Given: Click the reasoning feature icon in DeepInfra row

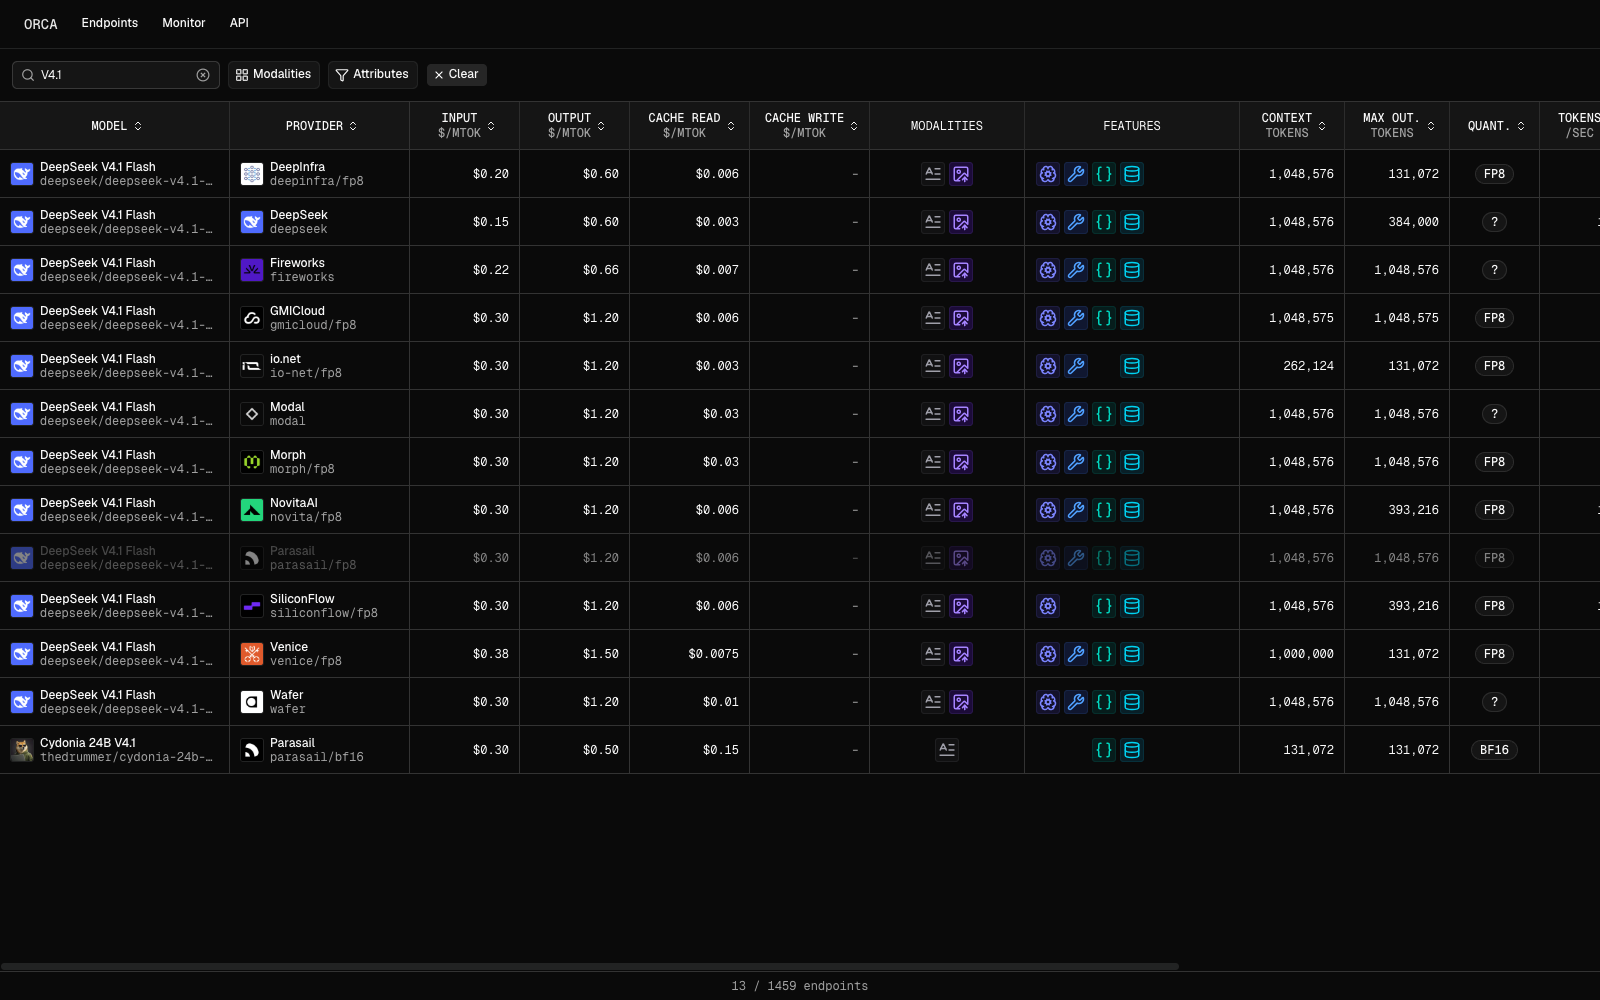Looking at the screenshot, I should coord(1048,174).
